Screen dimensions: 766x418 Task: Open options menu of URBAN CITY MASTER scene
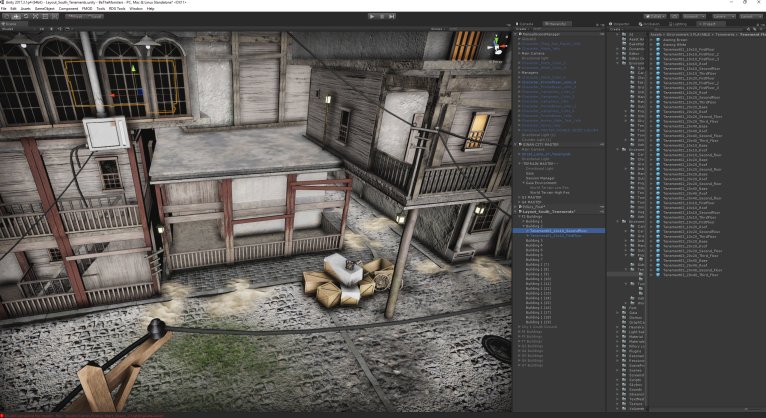point(602,145)
